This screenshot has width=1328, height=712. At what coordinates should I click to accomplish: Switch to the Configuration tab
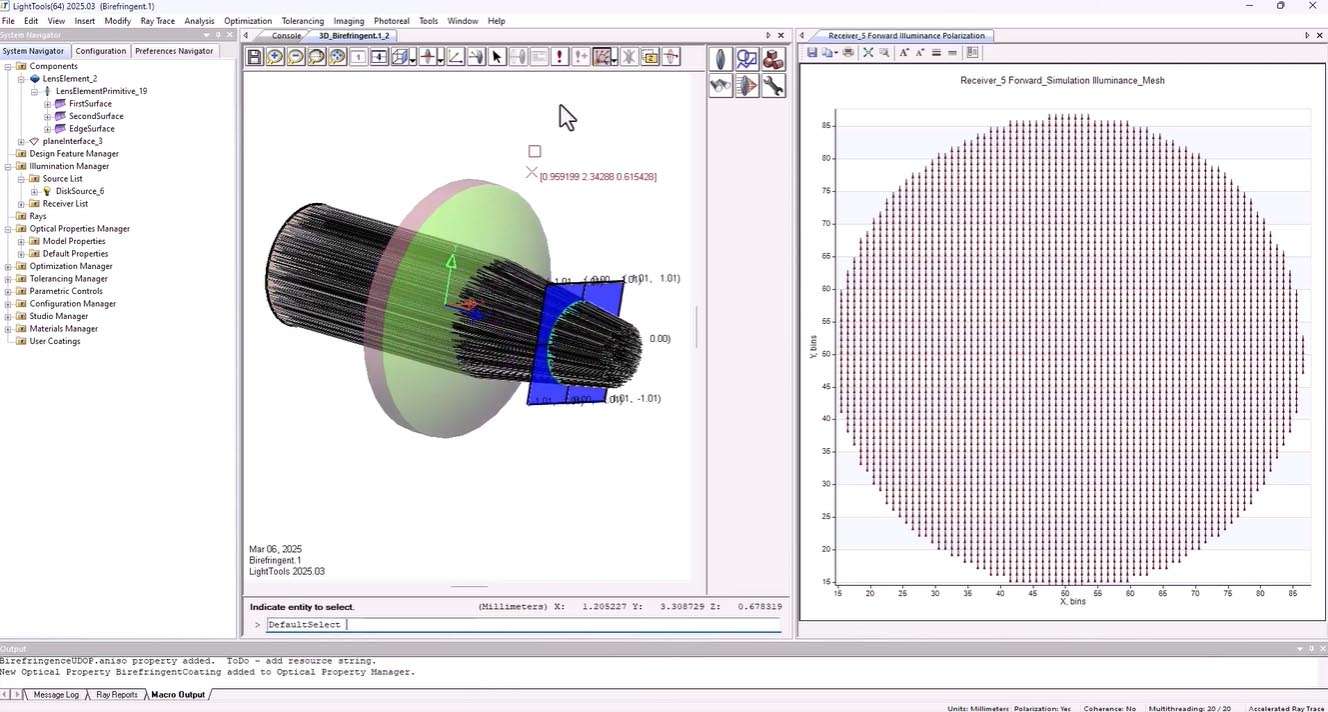101,51
